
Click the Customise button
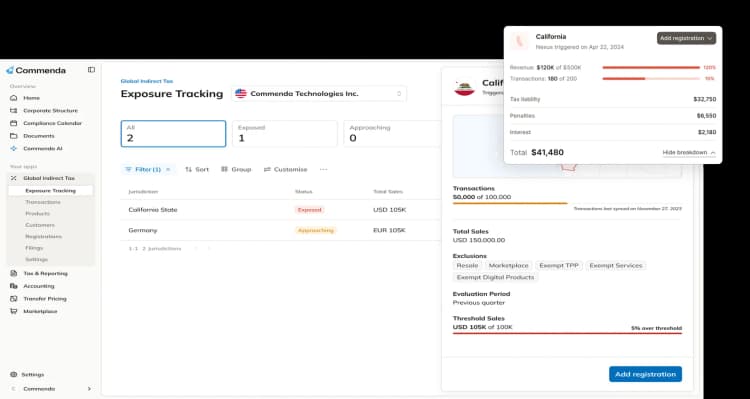click(x=286, y=169)
